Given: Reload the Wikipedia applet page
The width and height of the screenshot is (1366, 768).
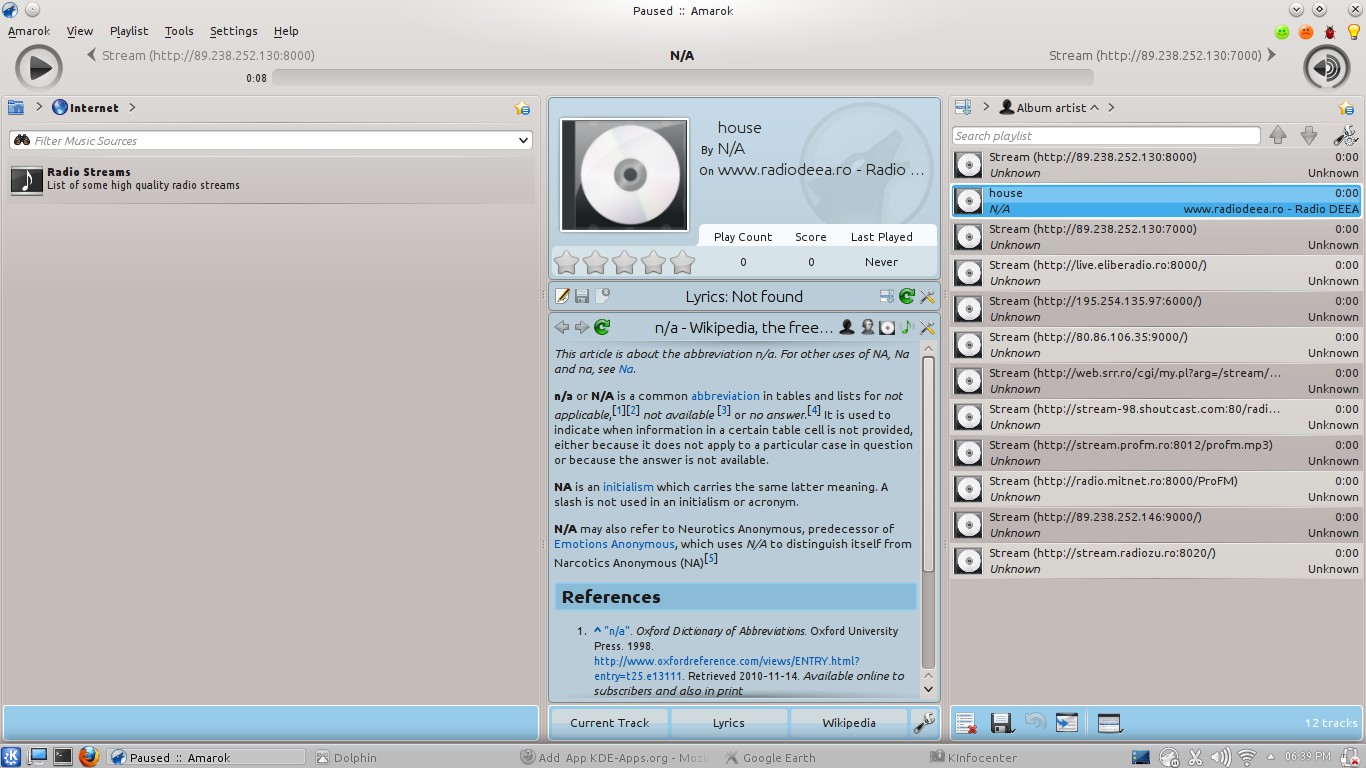Looking at the screenshot, I should (602, 327).
